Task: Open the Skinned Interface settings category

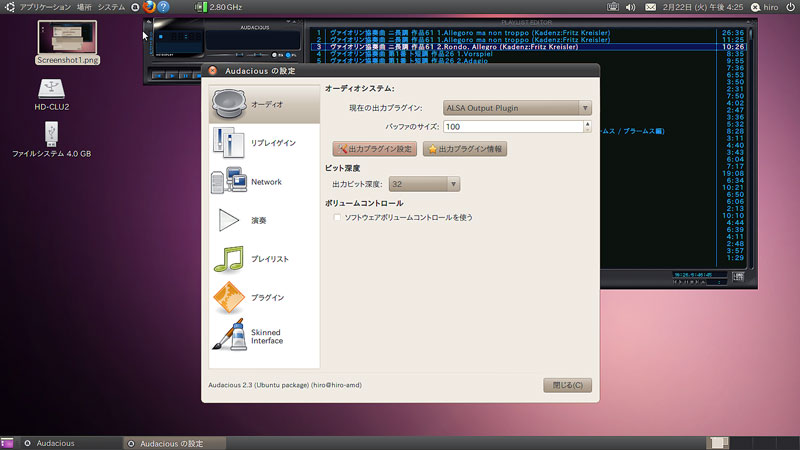Action: click(x=264, y=336)
